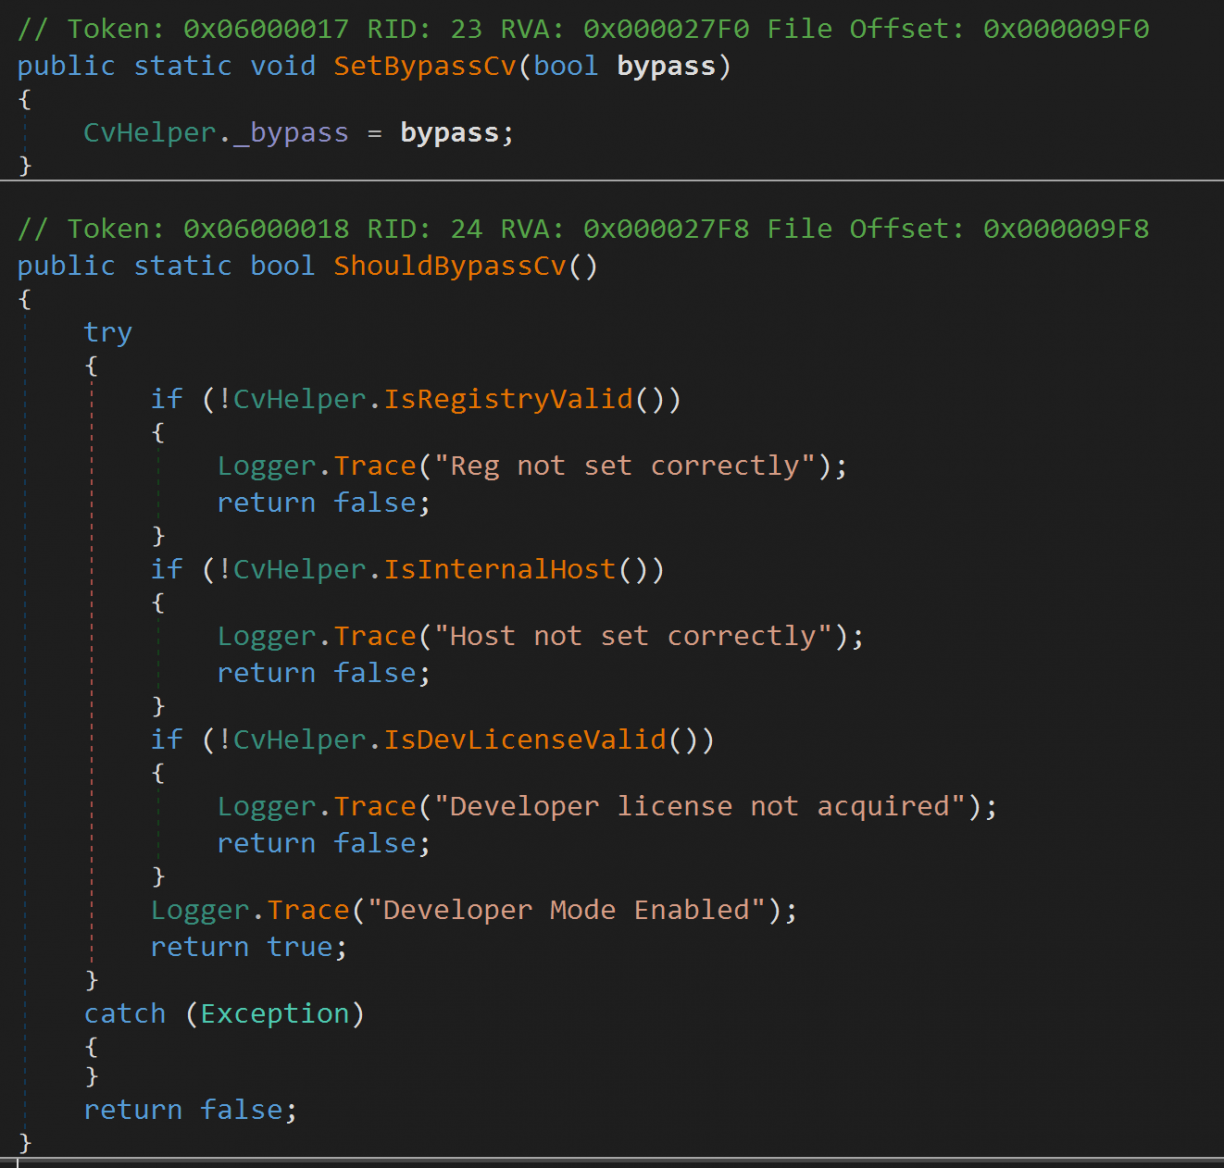
Task: Click the try keyword
Action: pos(108,333)
